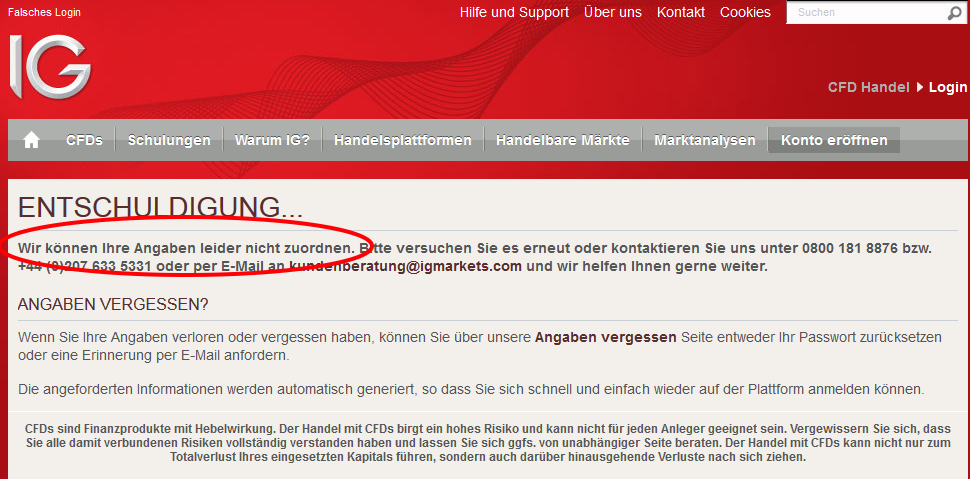Click the search magnifier icon
The image size is (970, 479).
pos(954,12)
